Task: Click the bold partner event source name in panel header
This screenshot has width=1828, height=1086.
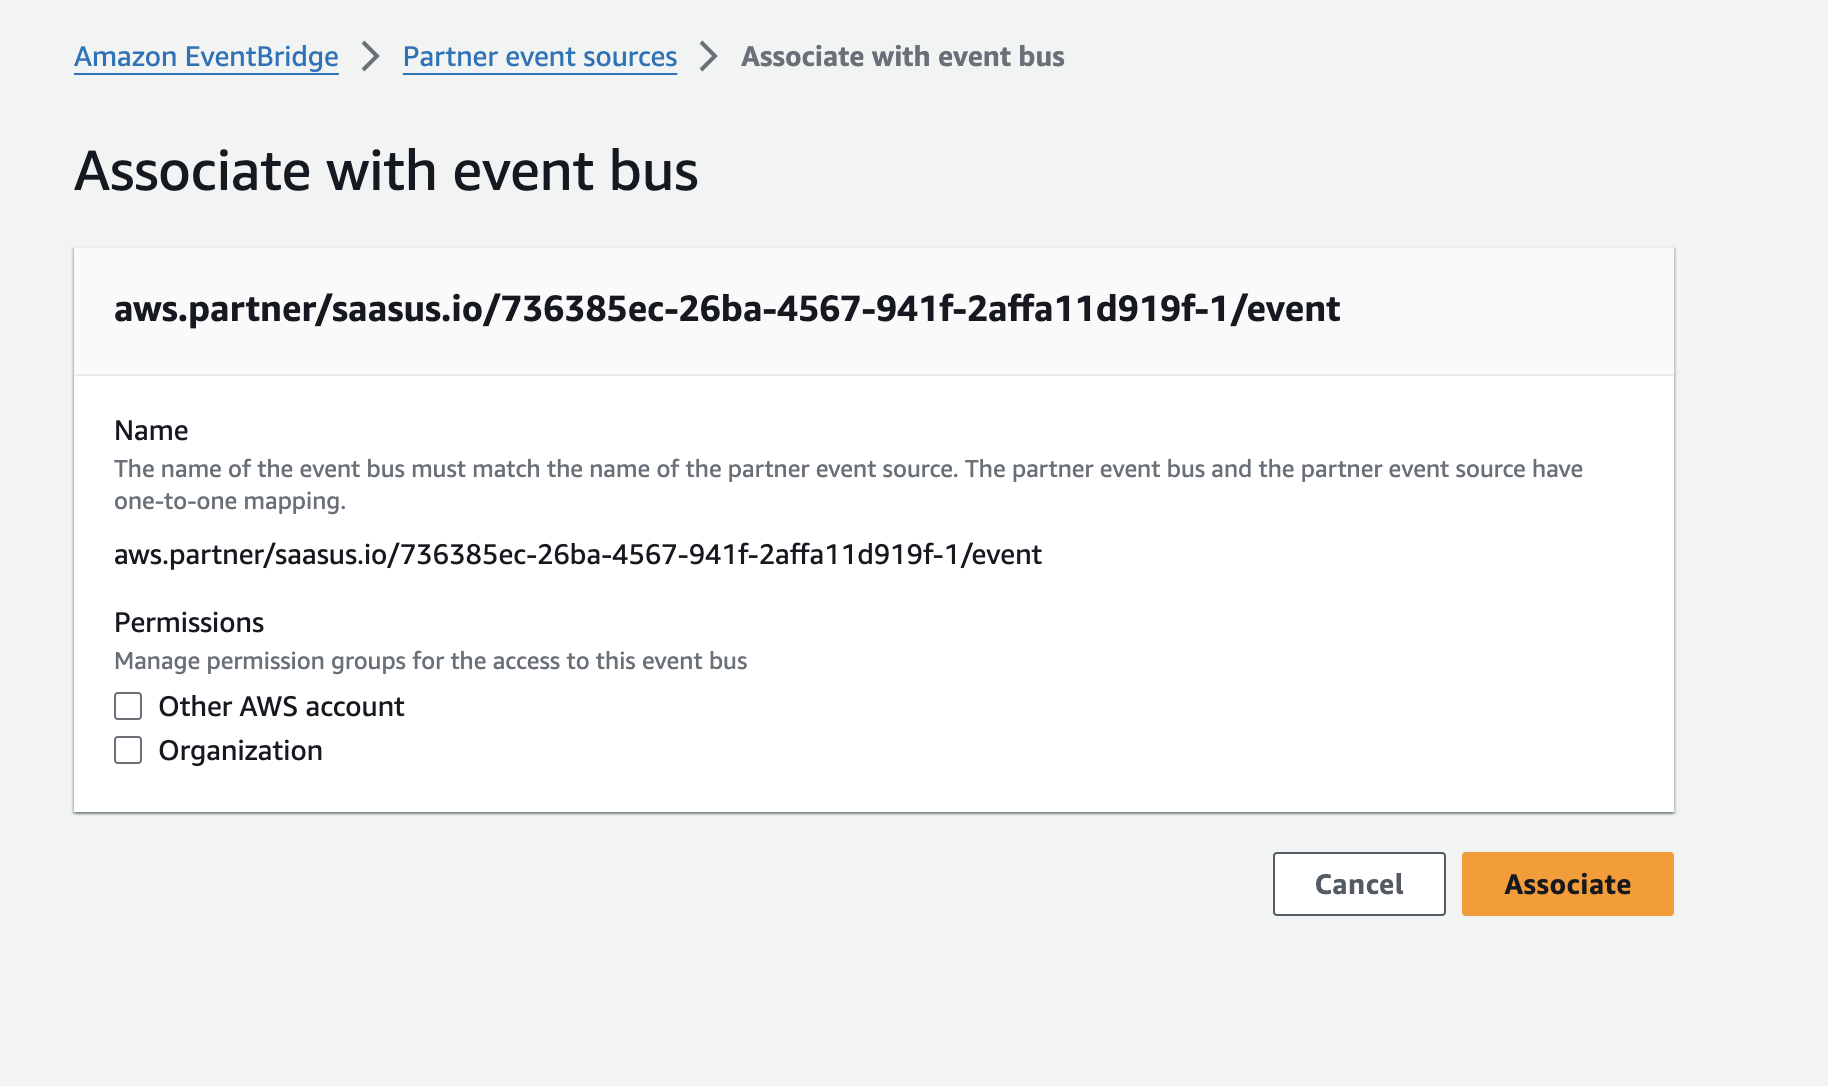Action: pyautogui.click(x=727, y=309)
